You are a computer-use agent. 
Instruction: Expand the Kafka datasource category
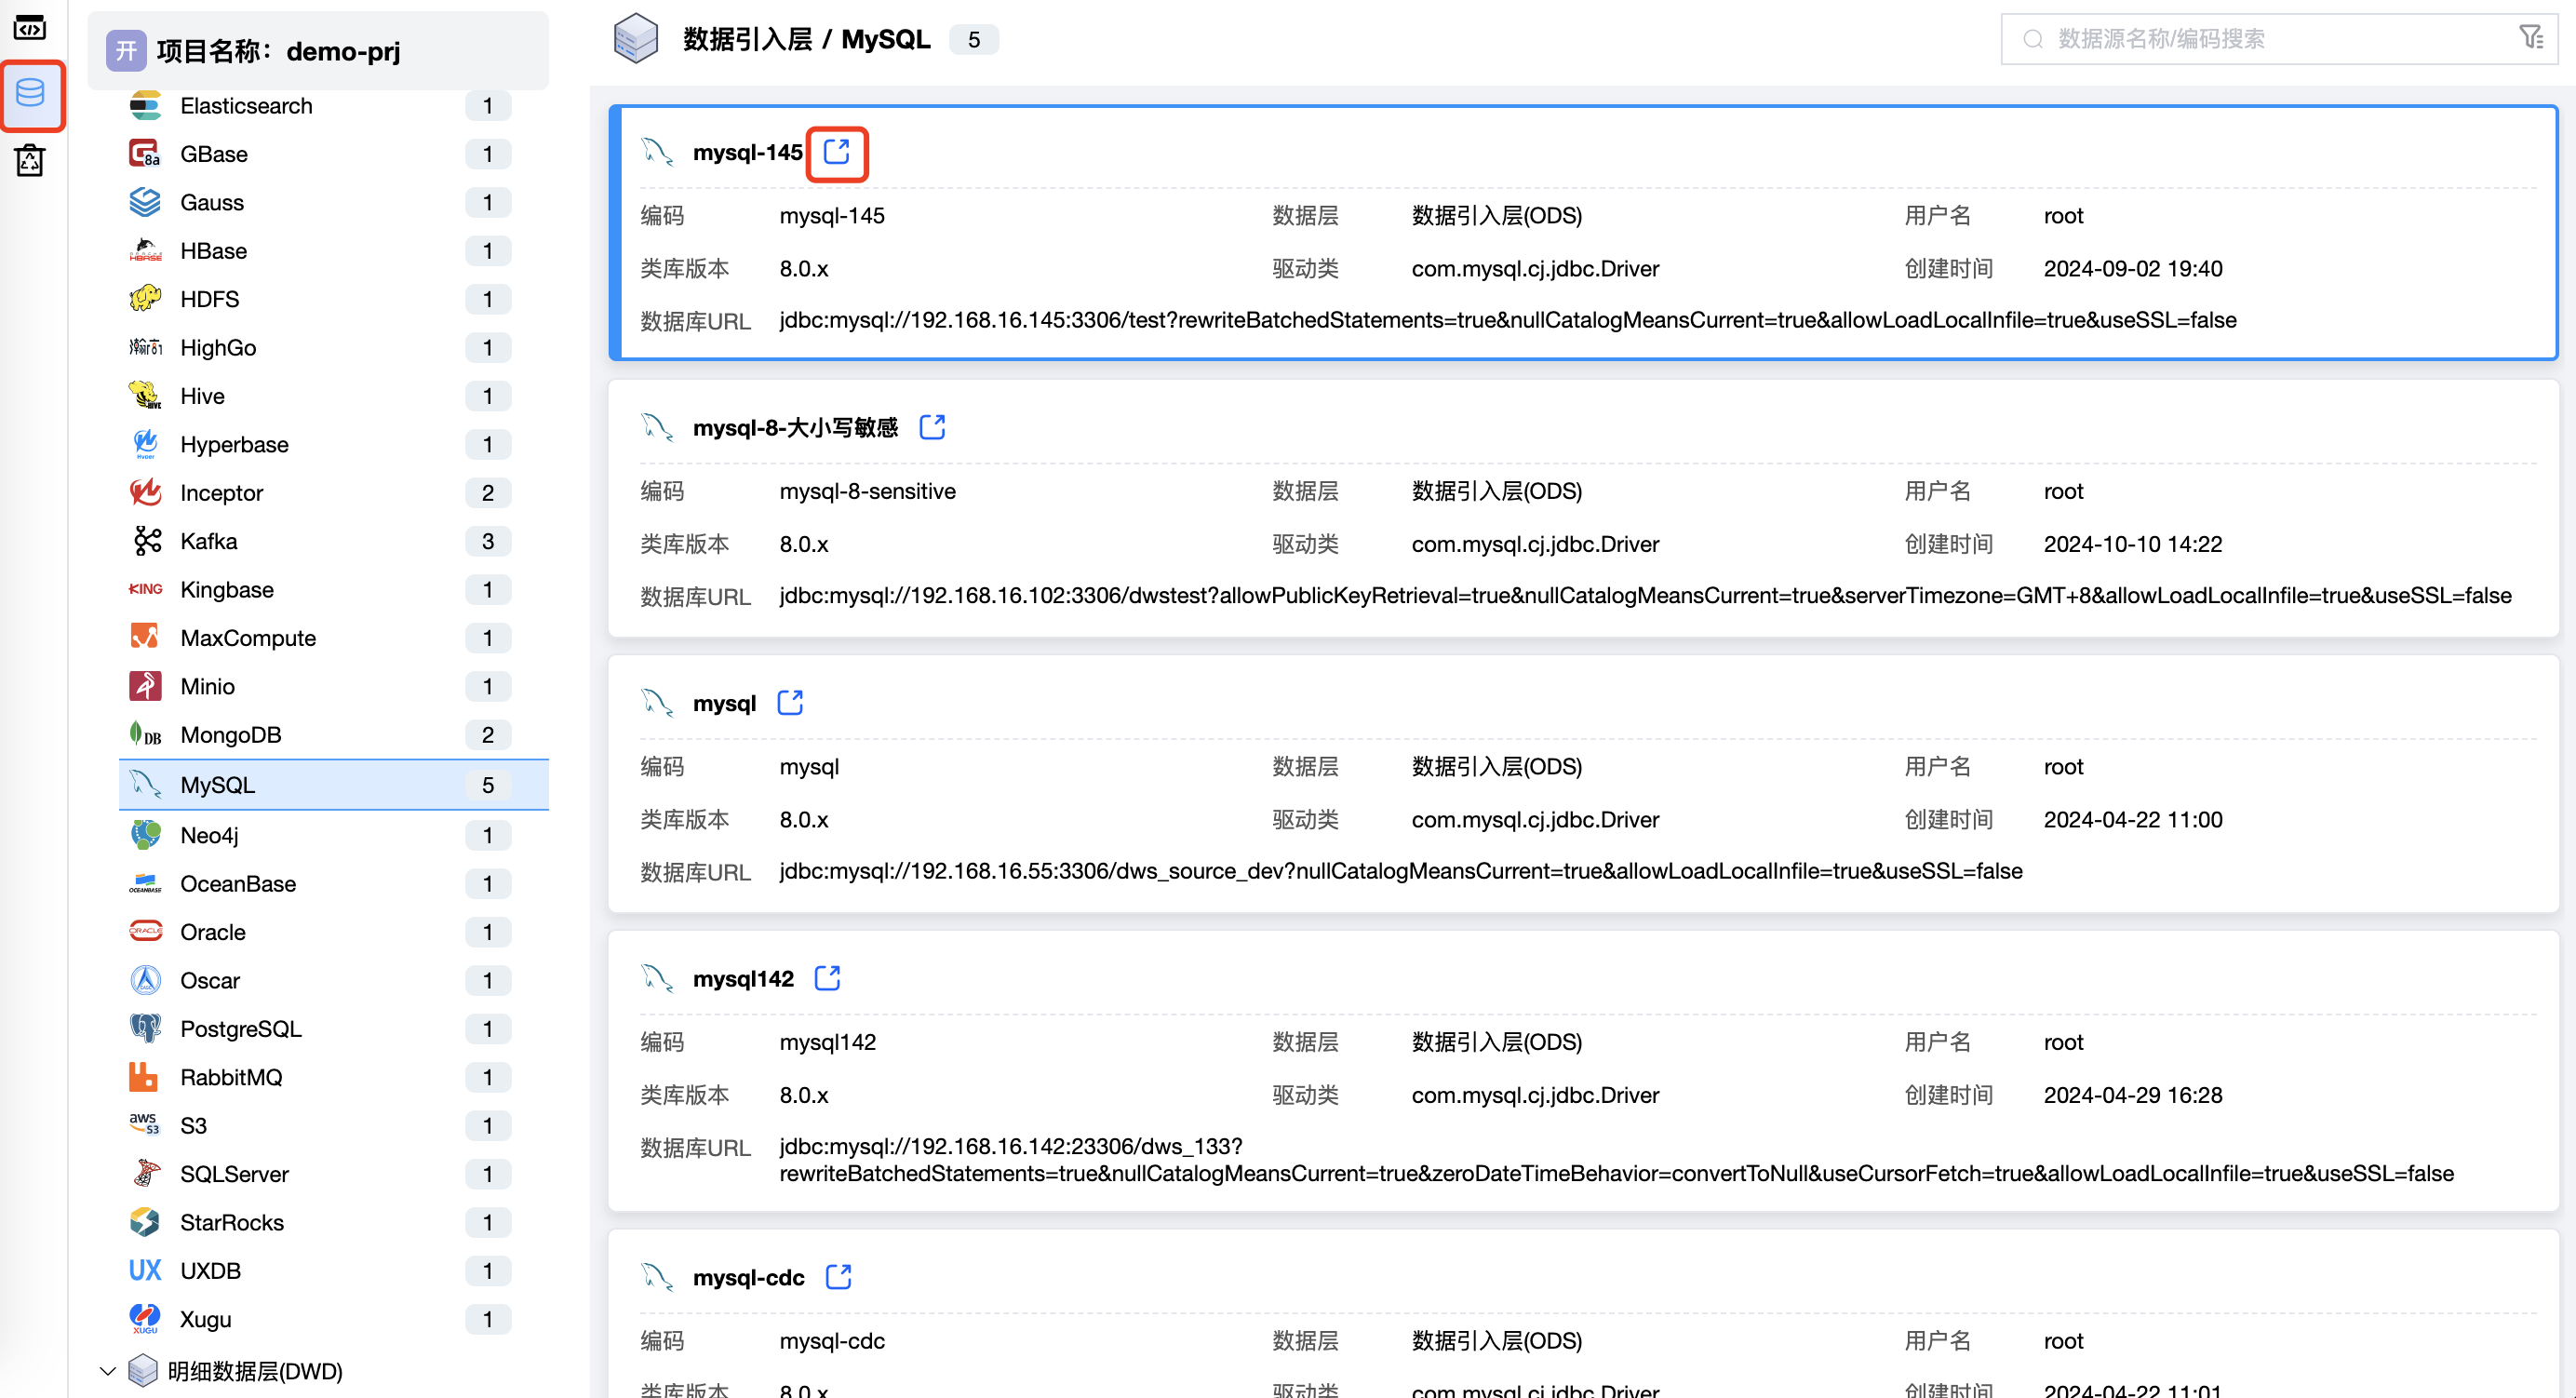click(208, 540)
